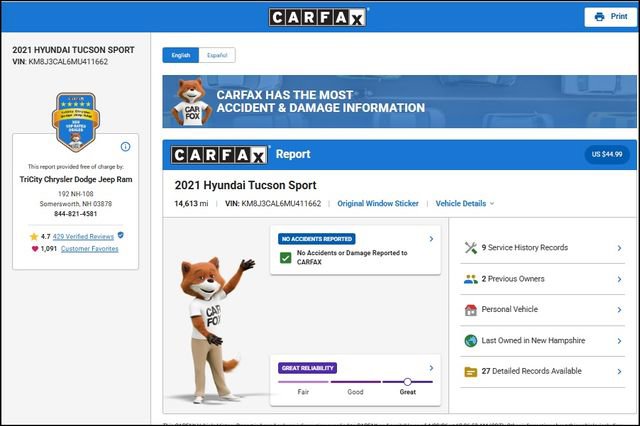
Task: Switch language to Español
Action: [217, 55]
